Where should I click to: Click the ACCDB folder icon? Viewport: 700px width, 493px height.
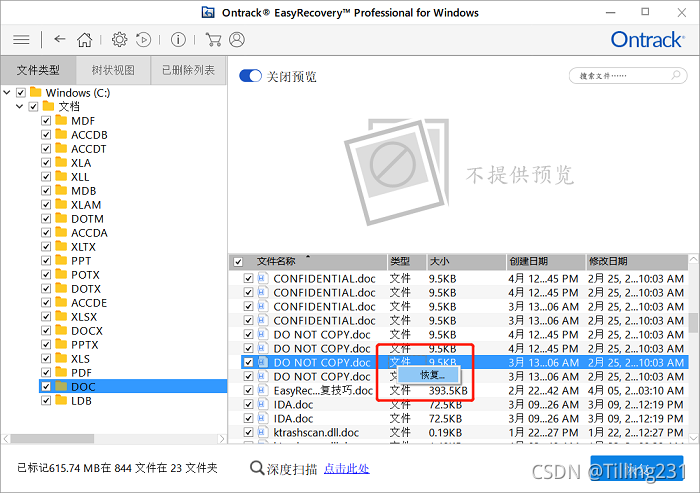point(61,134)
